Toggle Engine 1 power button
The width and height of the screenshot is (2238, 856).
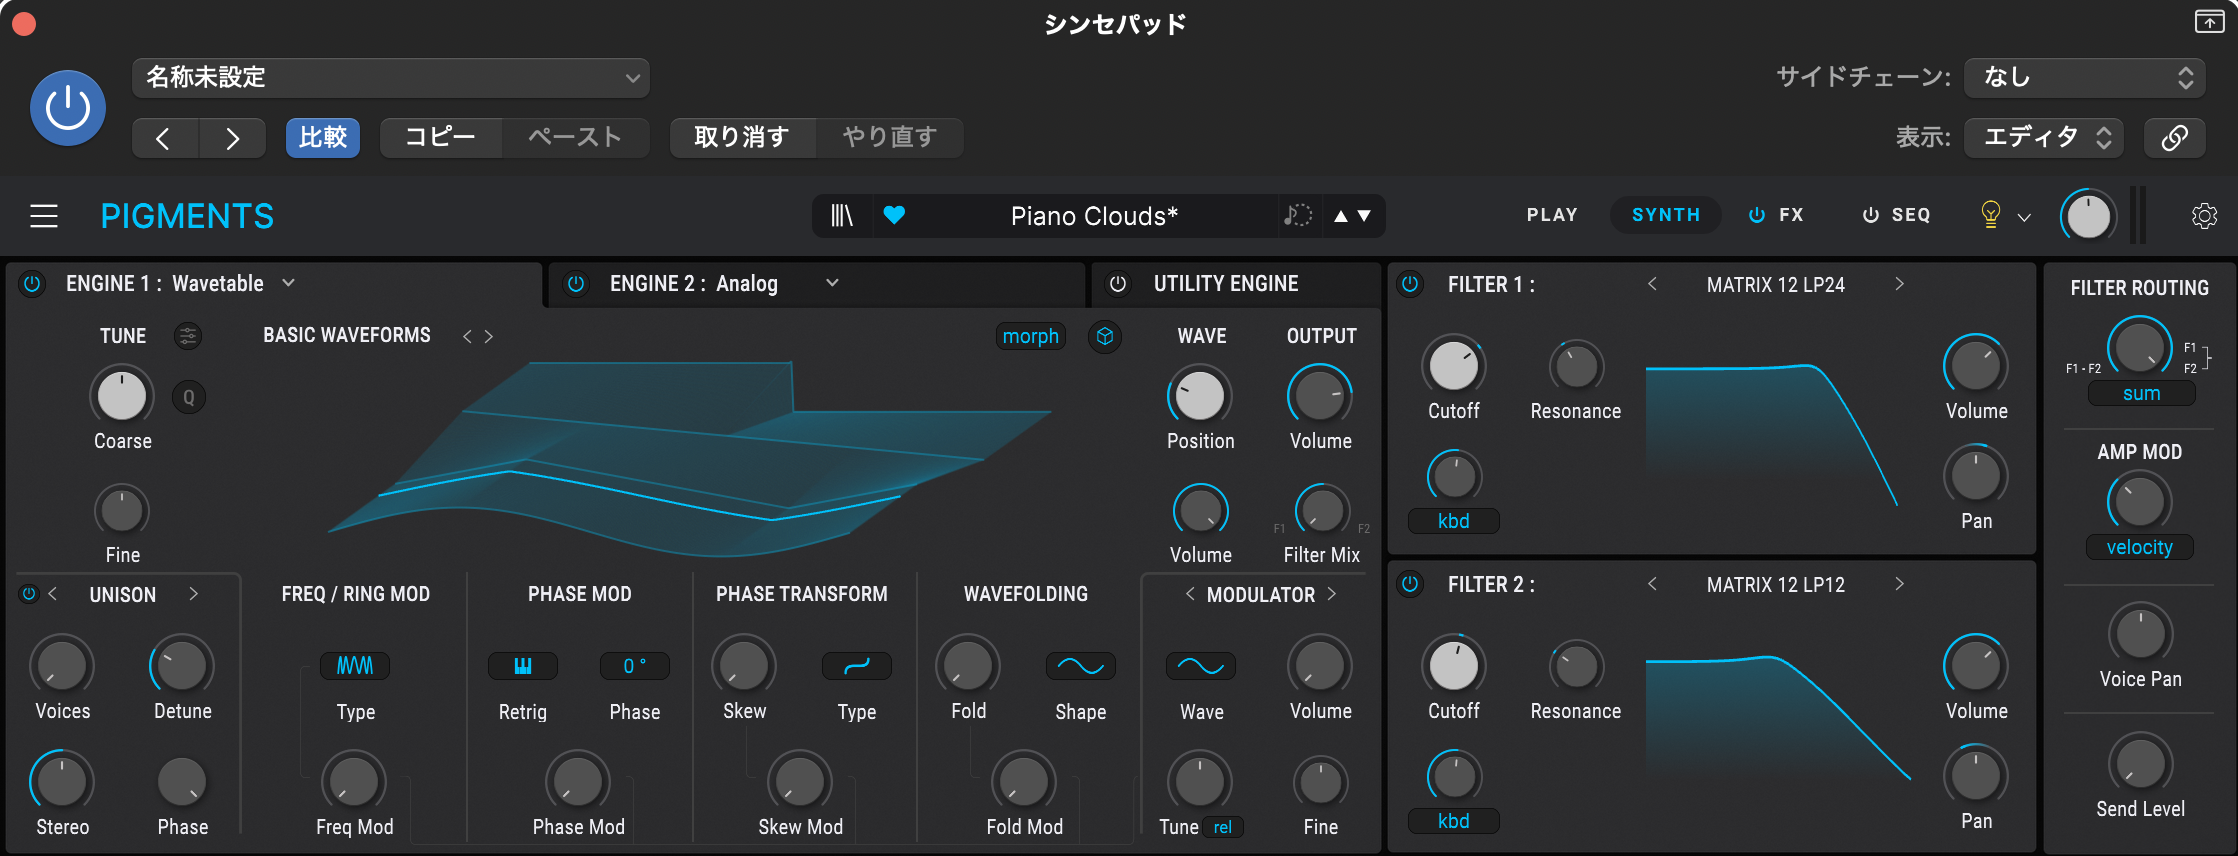pos(32,284)
